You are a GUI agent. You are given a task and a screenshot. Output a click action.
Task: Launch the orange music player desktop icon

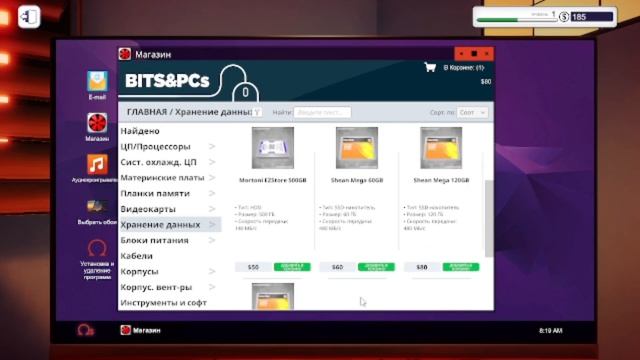(97, 164)
